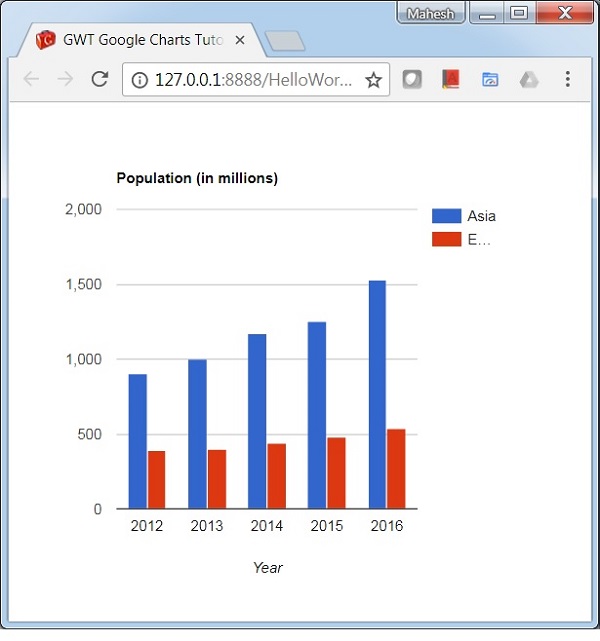Image resolution: width=600 pixels, height=641 pixels.
Task: Click the Asia blue legend swatch
Action: (x=446, y=216)
